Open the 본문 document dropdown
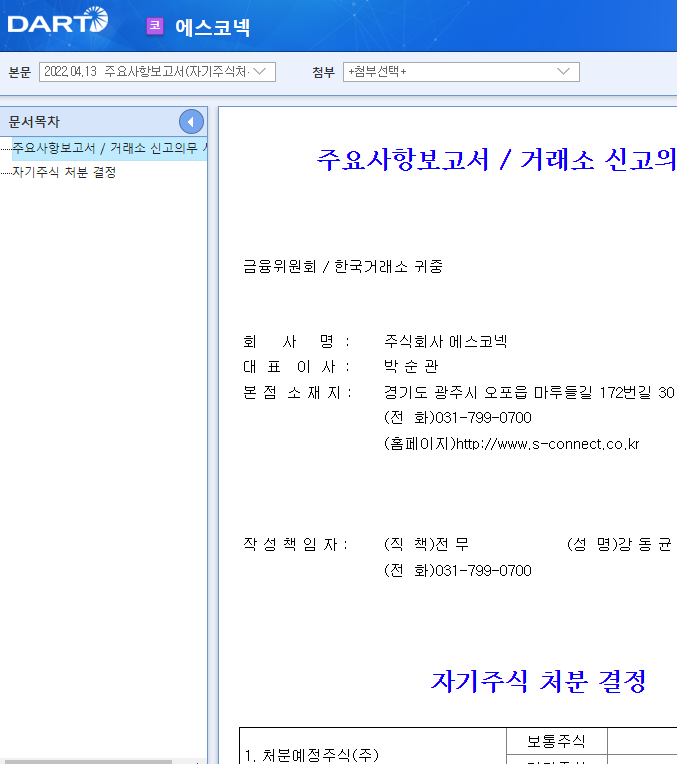This screenshot has width=677, height=764. click(157, 72)
